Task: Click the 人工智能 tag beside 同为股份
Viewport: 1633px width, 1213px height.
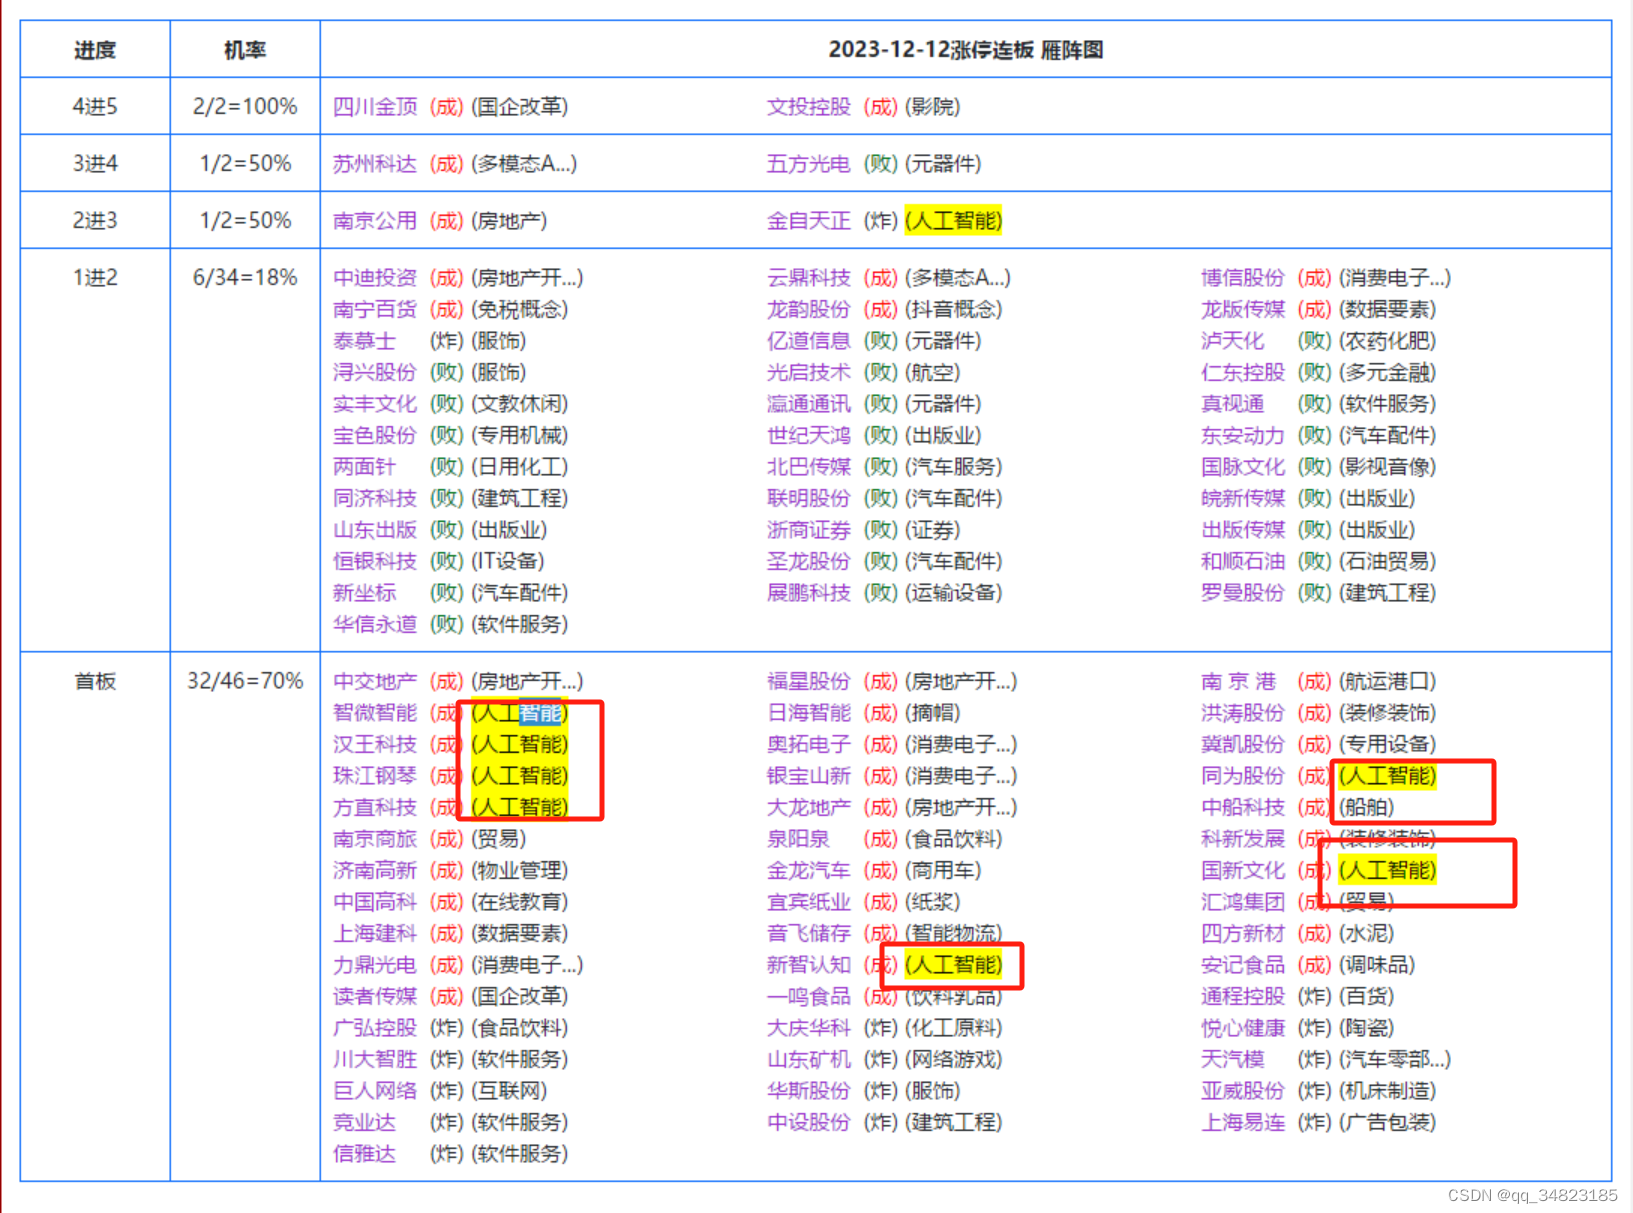Action: point(1387,776)
